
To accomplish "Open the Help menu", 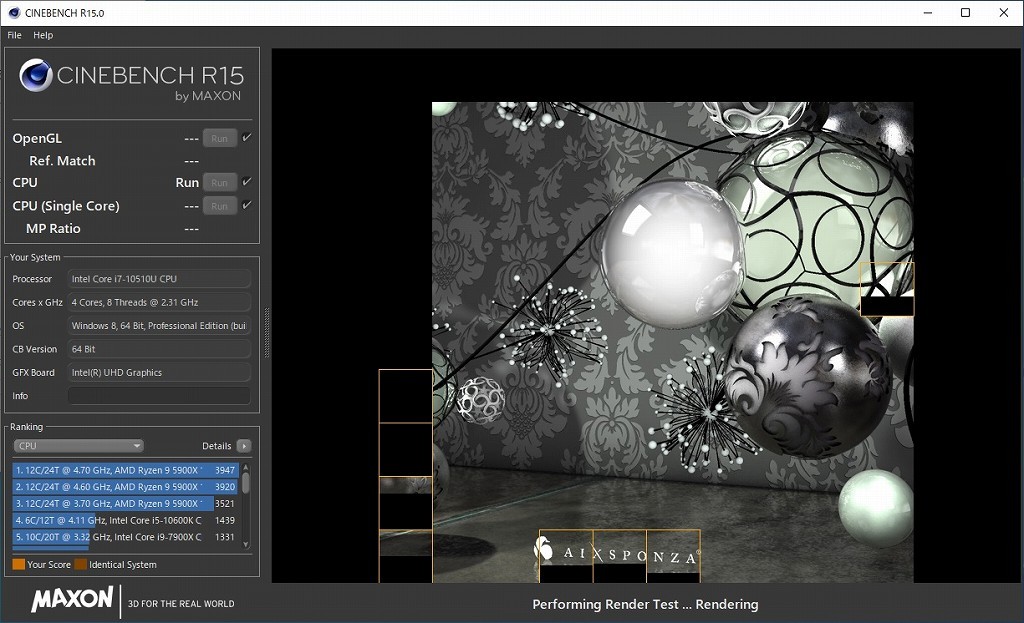I will (x=43, y=35).
